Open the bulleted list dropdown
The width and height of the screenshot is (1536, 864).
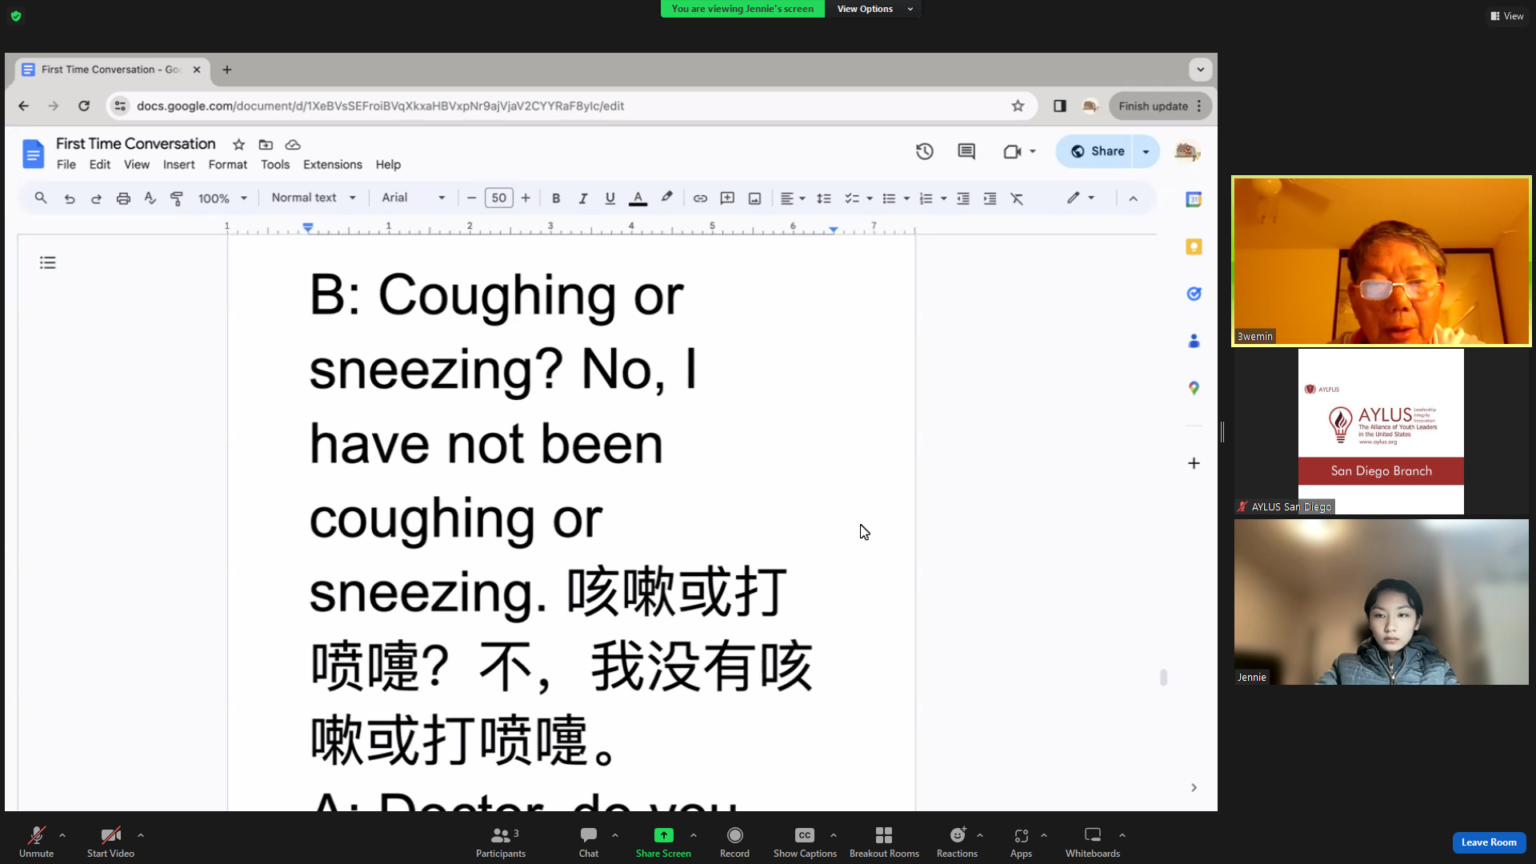tap(895, 198)
